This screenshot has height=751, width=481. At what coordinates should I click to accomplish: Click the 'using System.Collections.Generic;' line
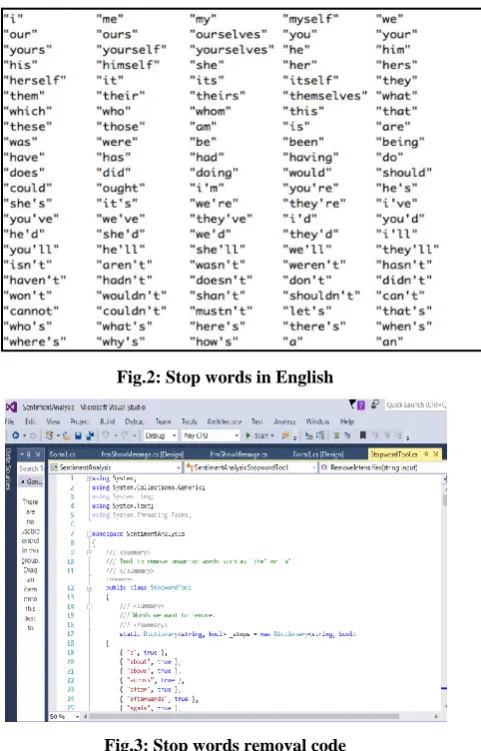pyautogui.click(x=149, y=488)
